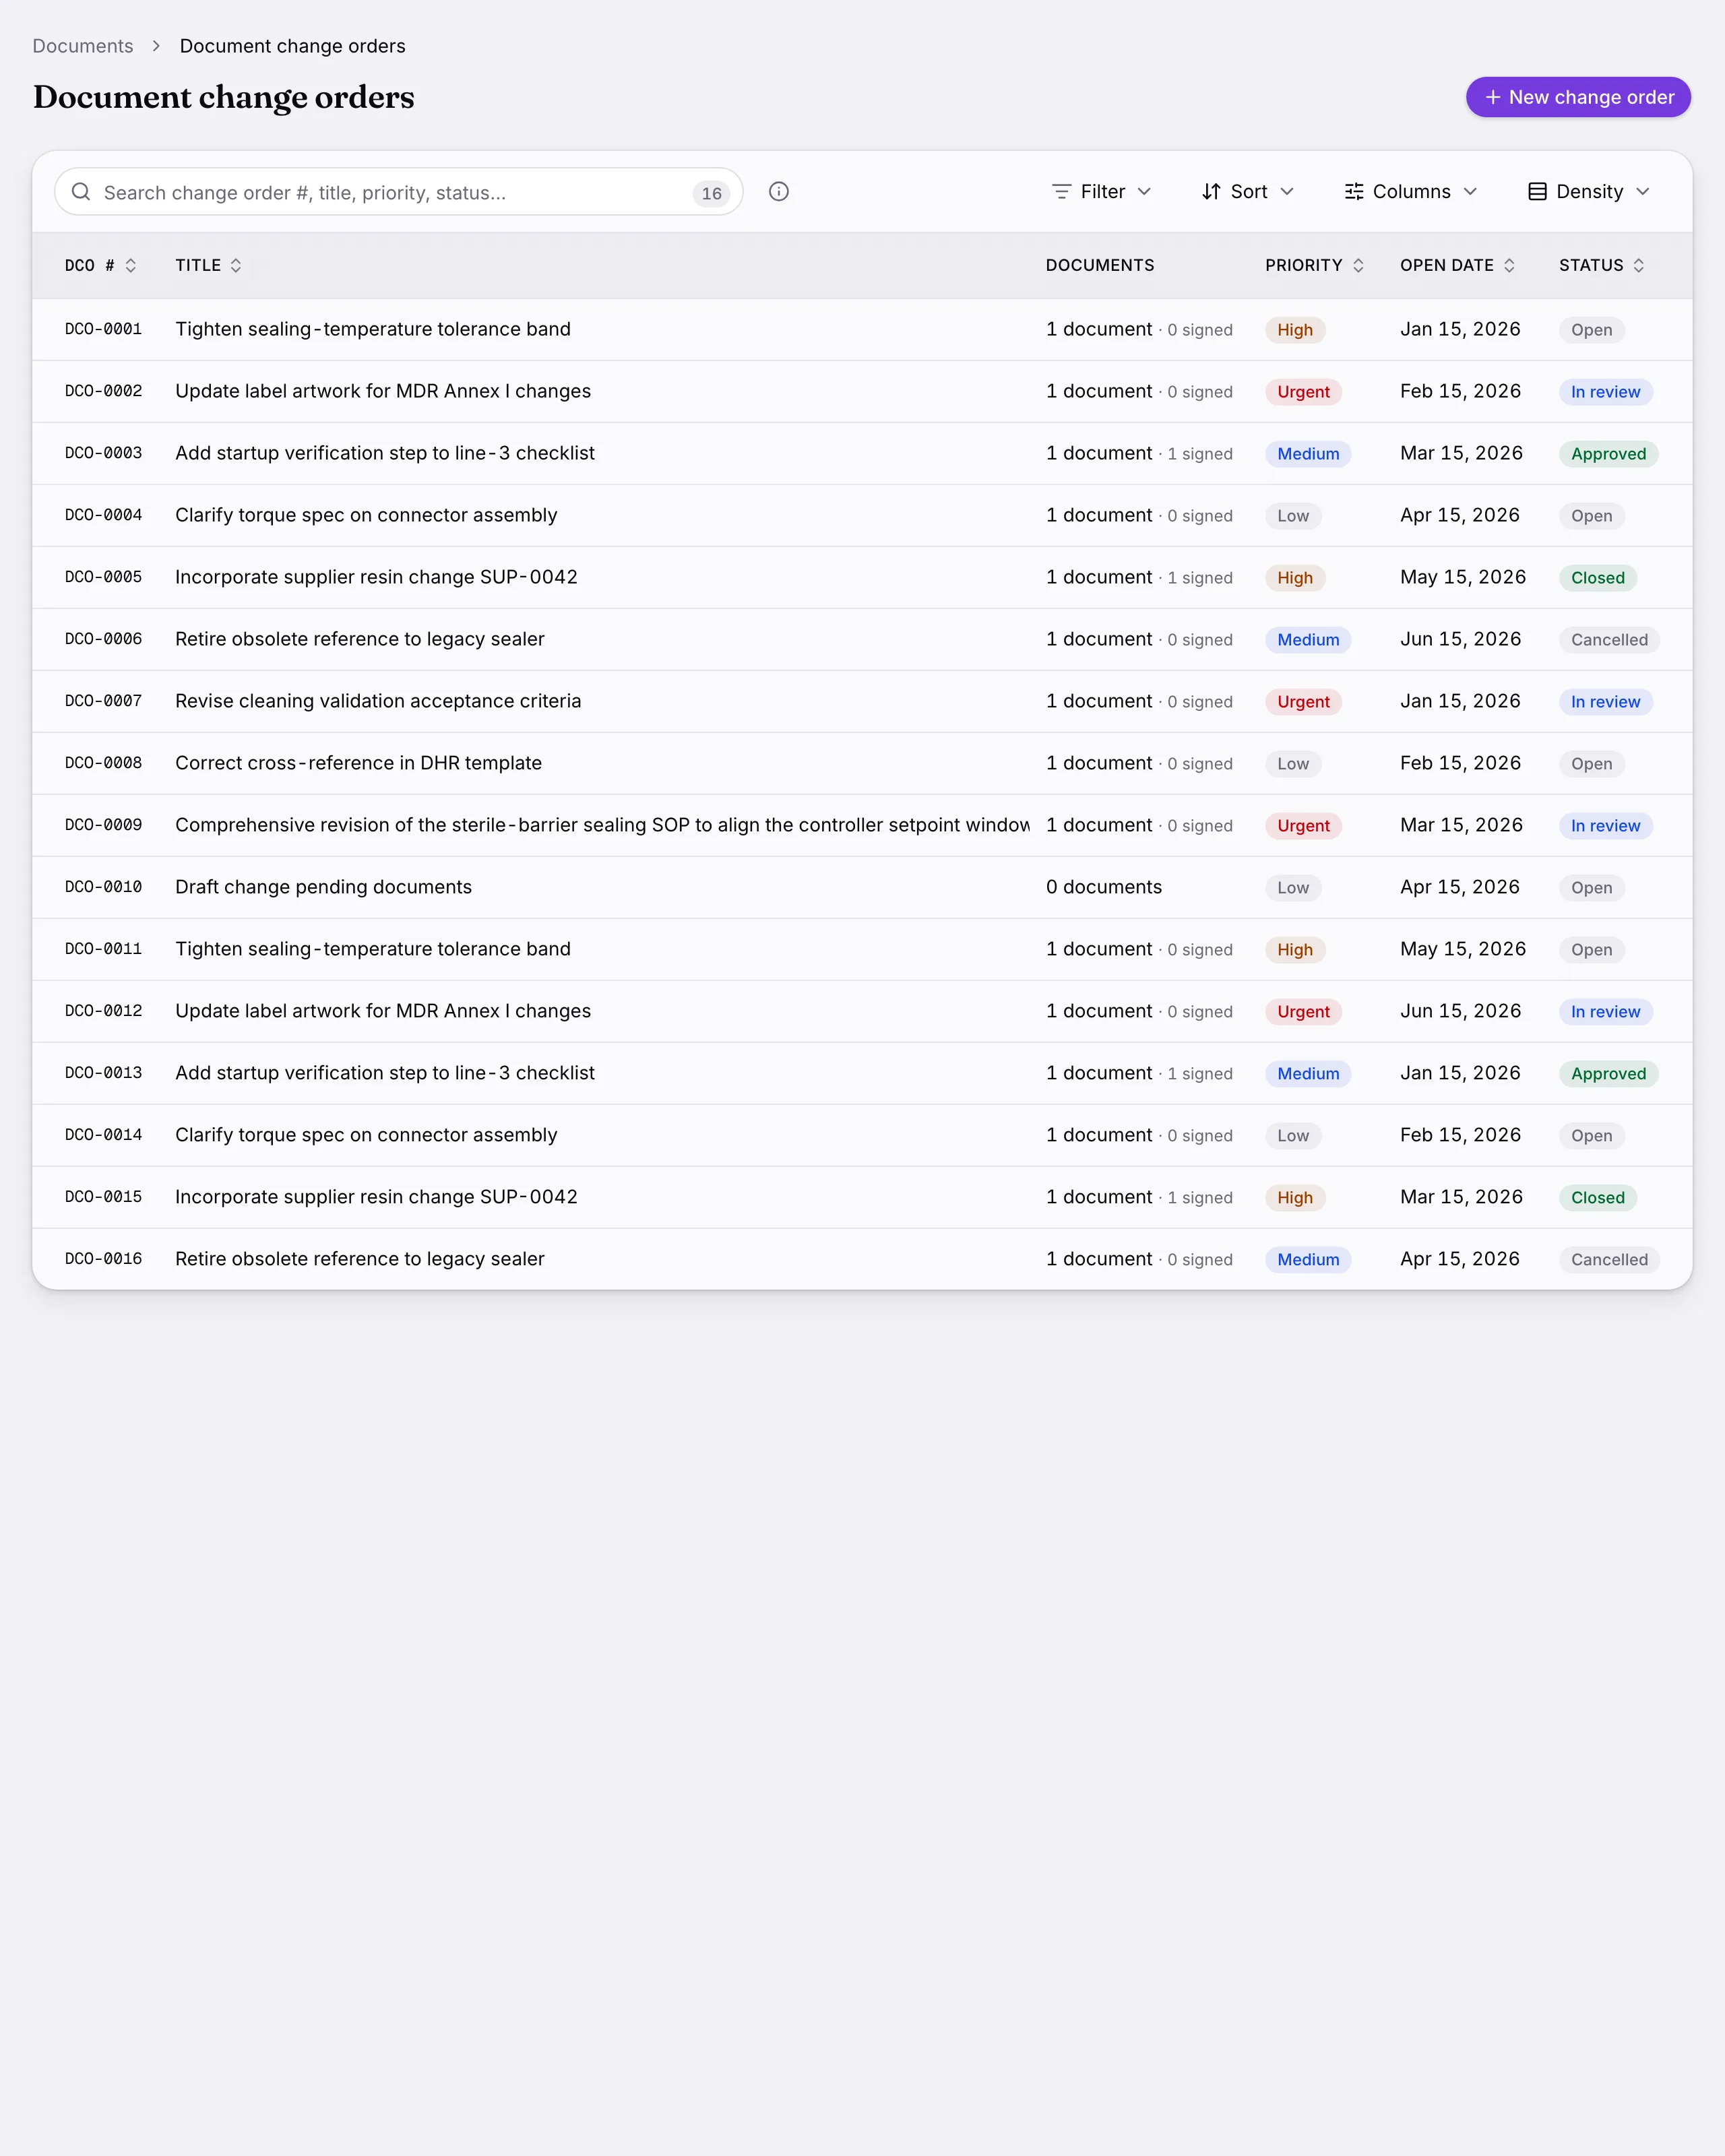Sort by Status column arrows
The image size is (1725, 2156).
click(1638, 265)
